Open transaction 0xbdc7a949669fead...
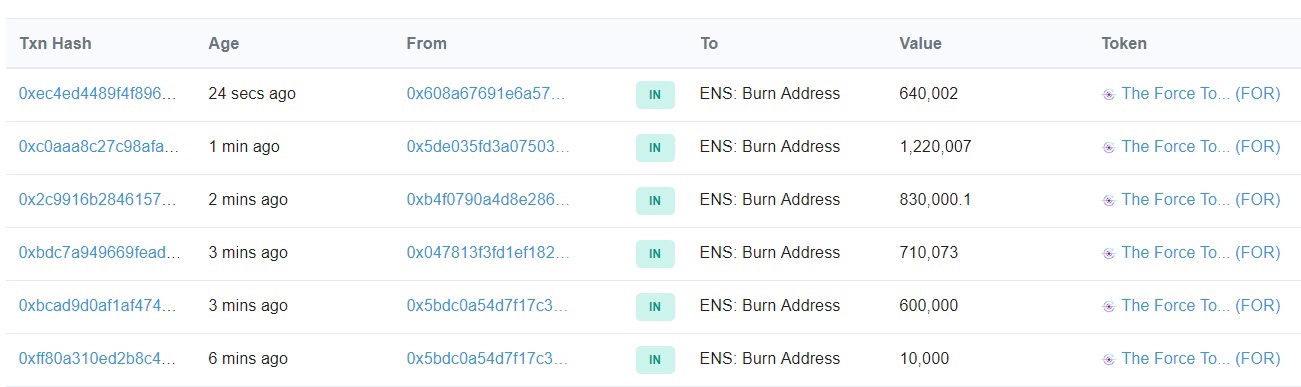The height and width of the screenshot is (387, 1301). (x=100, y=253)
